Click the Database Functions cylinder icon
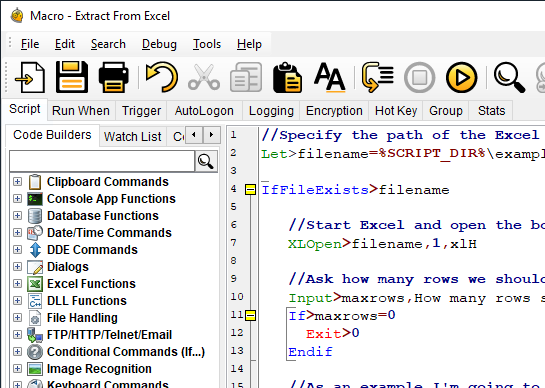 (35, 216)
